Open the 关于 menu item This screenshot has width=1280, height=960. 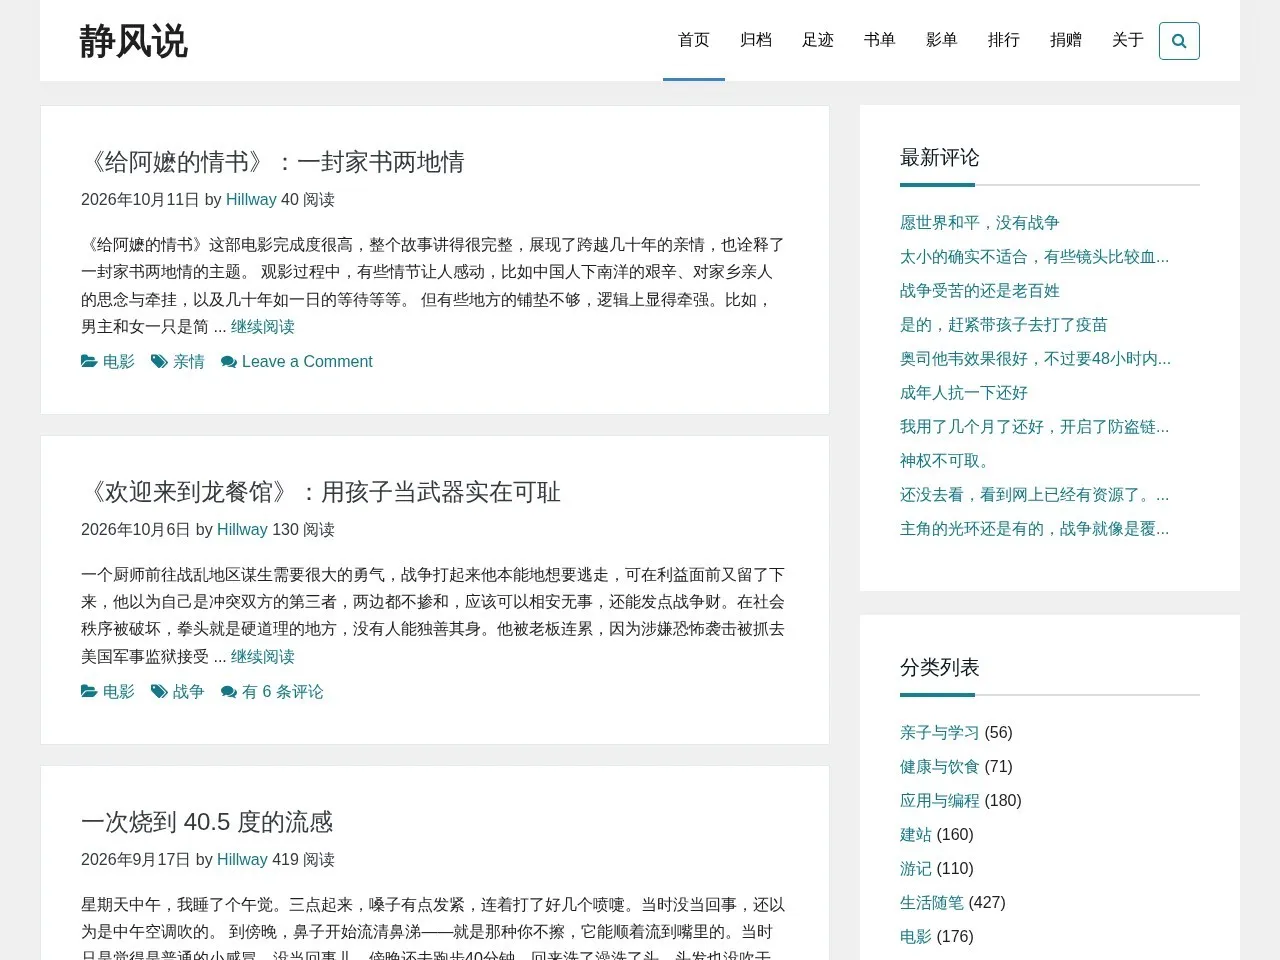click(1128, 40)
